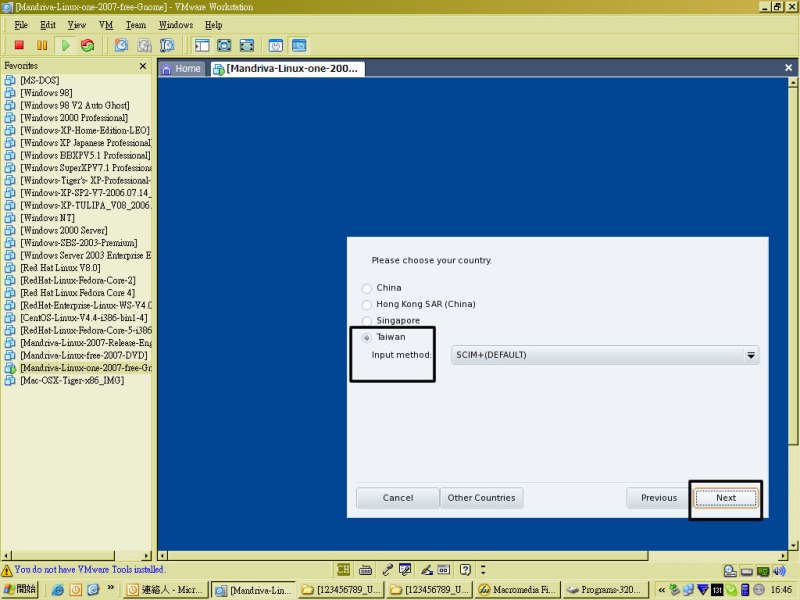Select the China radio button
The height and width of the screenshot is (600, 800).
pyautogui.click(x=366, y=288)
